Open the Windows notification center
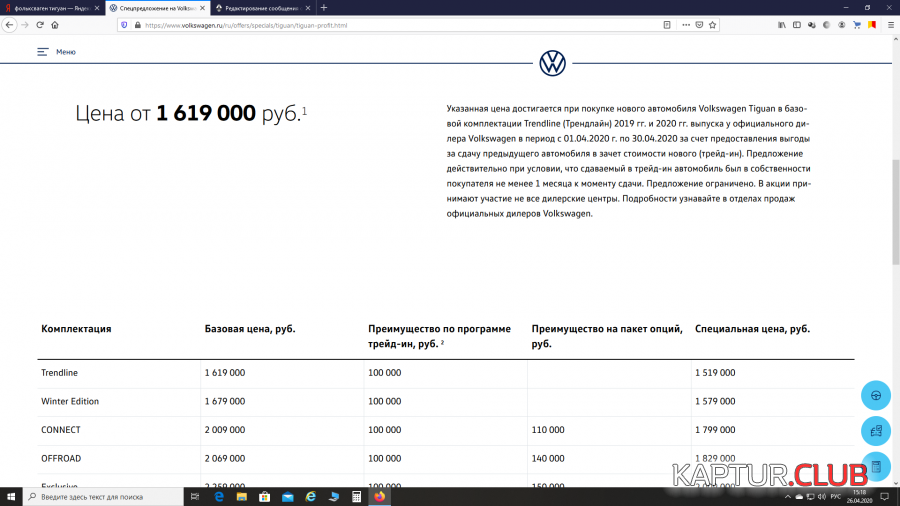 click(x=885, y=497)
